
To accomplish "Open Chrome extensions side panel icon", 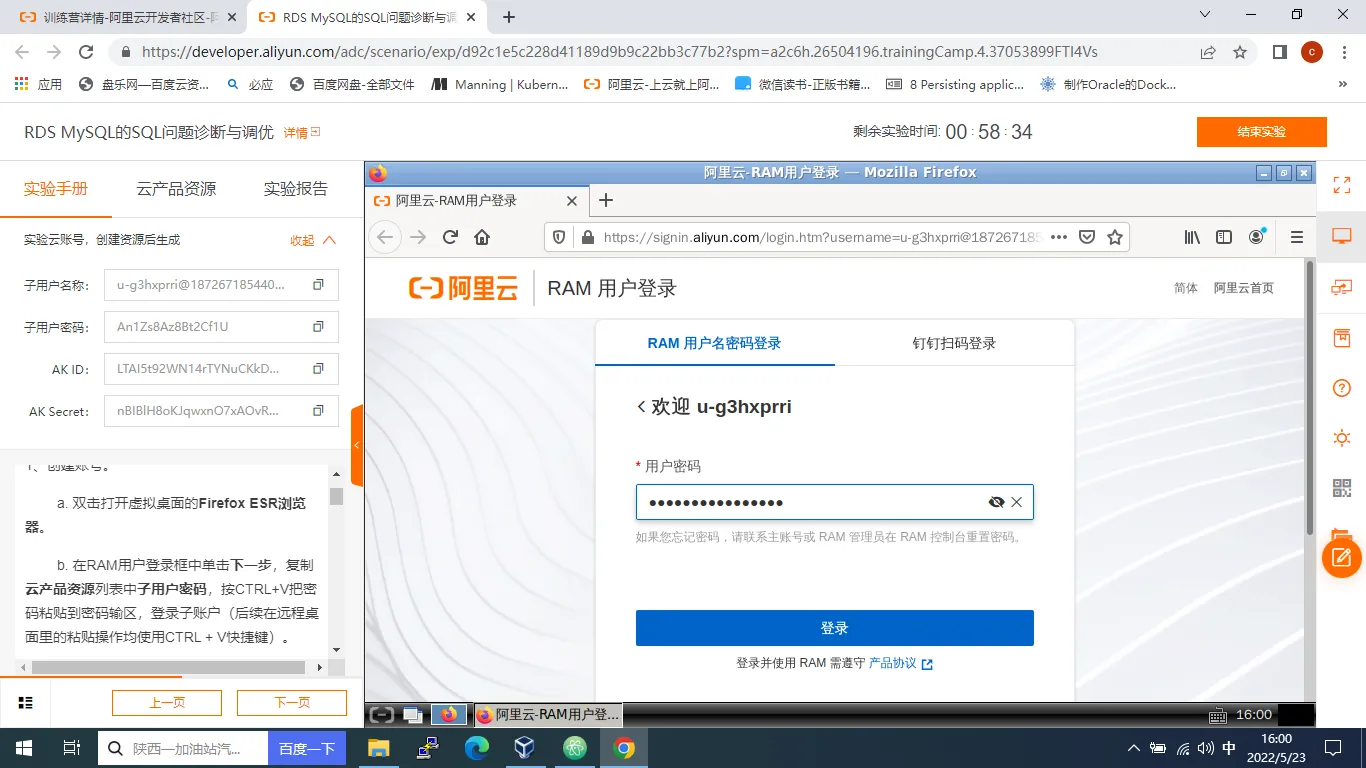I will tap(1279, 52).
